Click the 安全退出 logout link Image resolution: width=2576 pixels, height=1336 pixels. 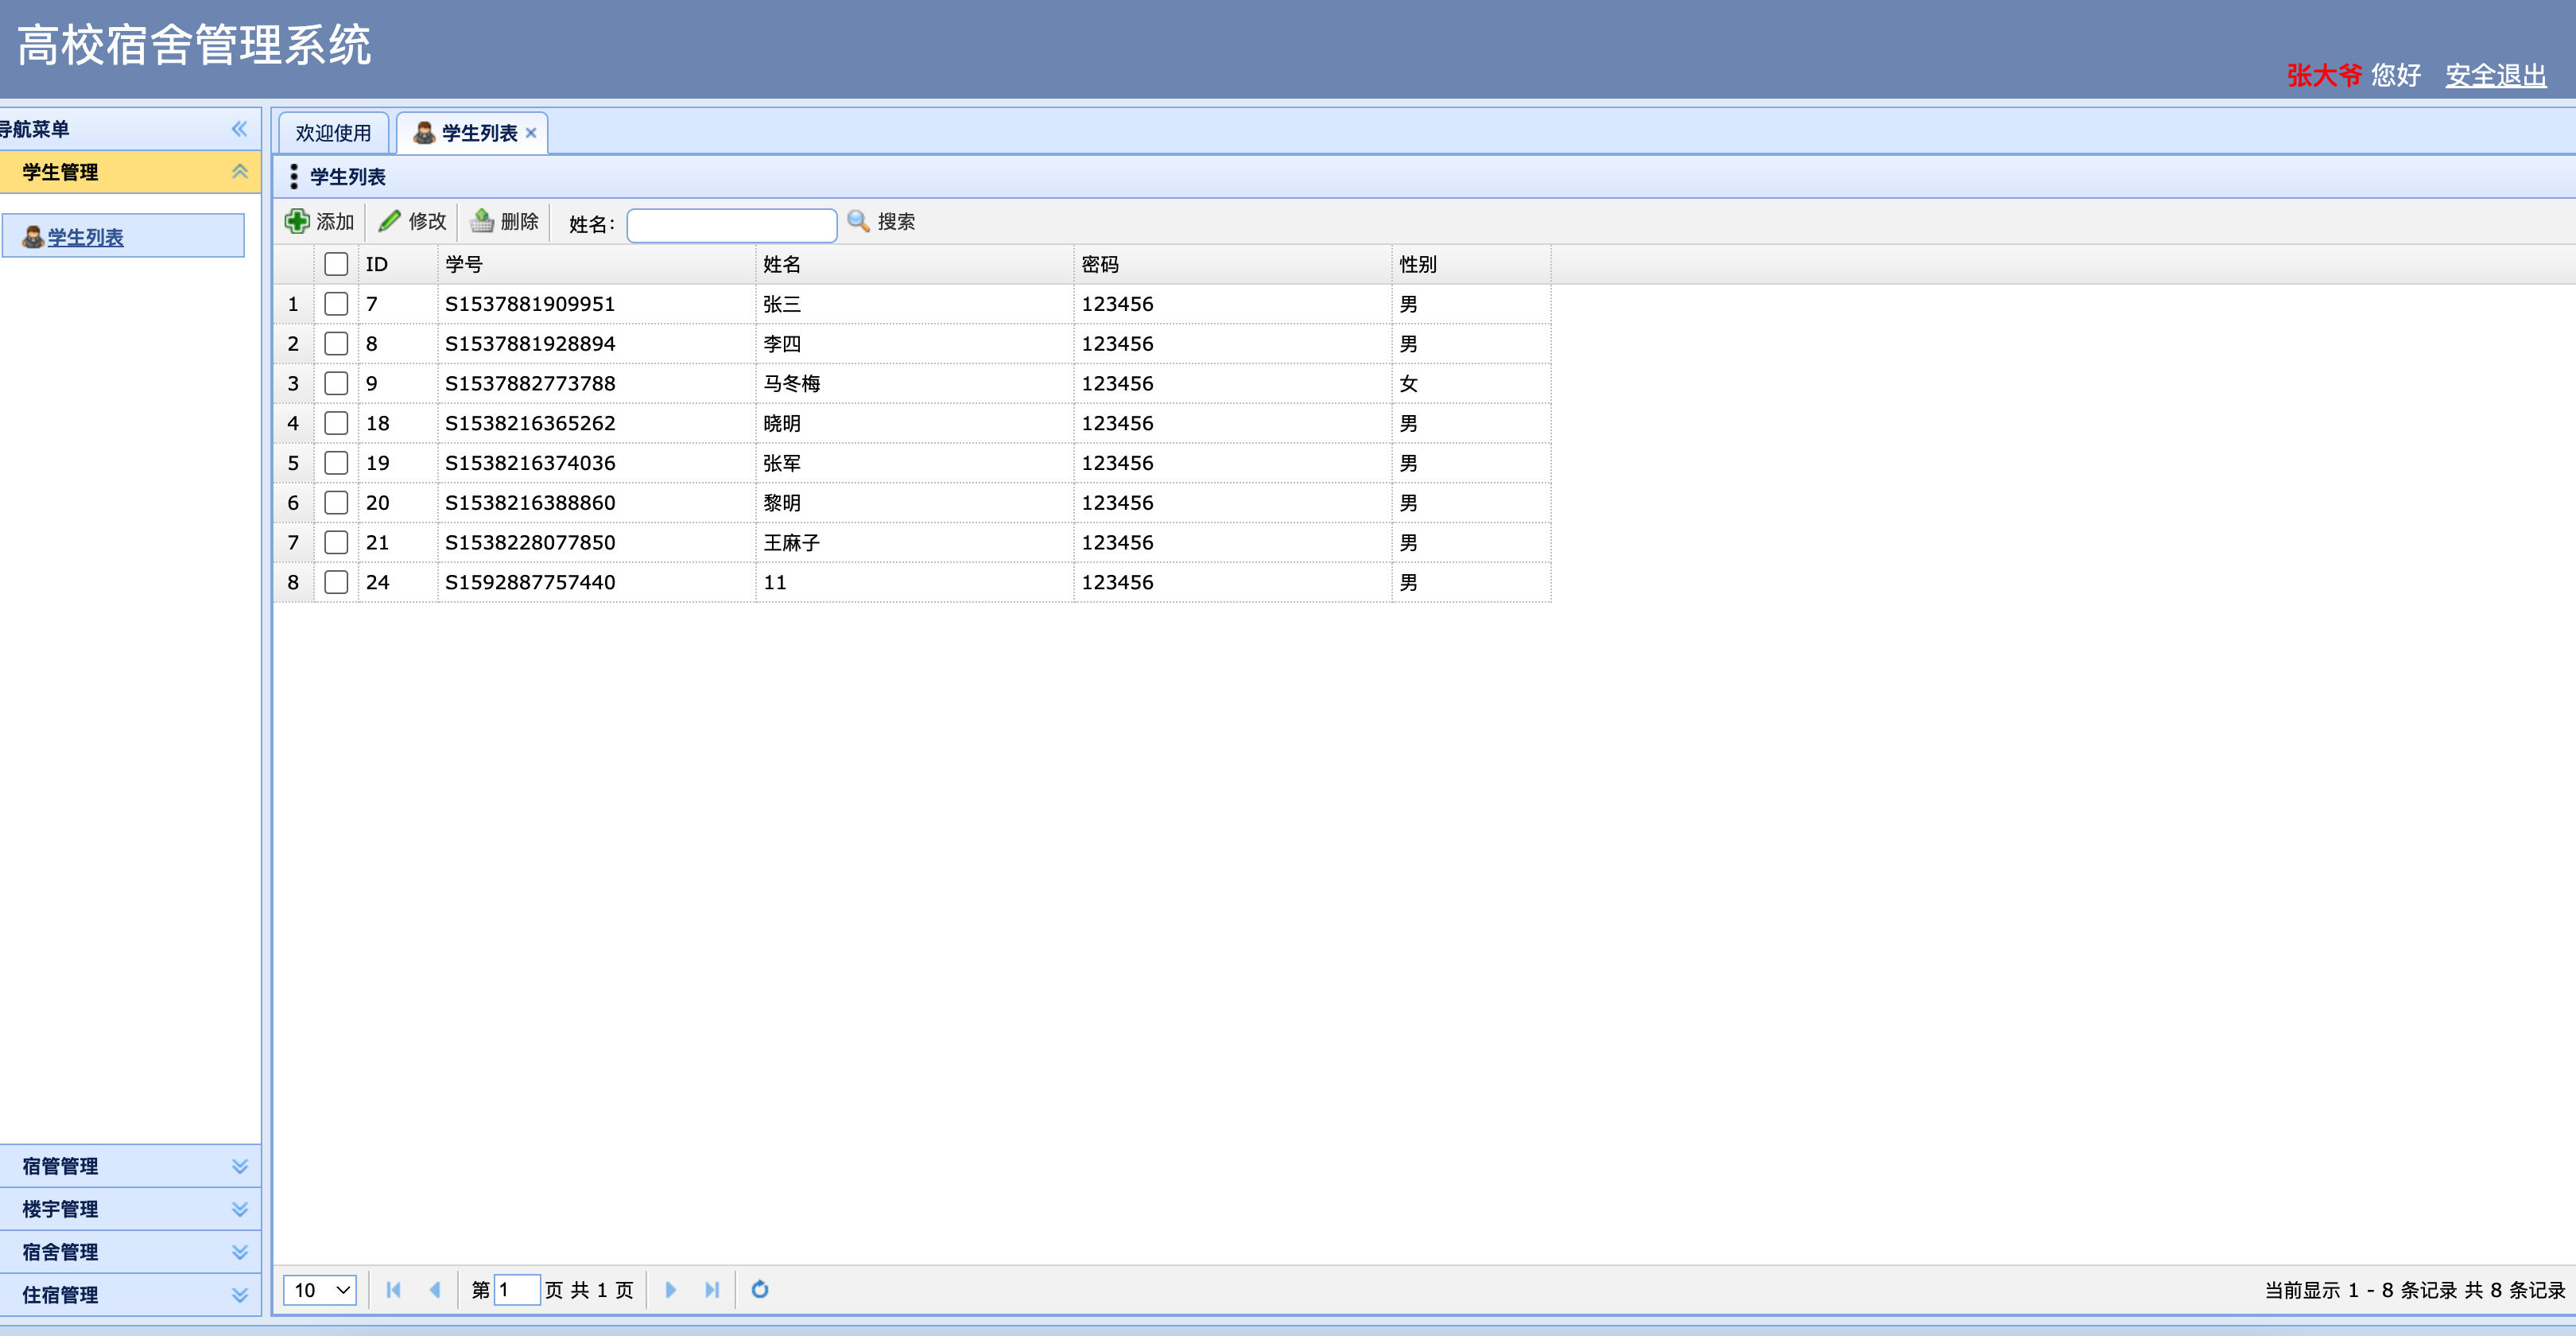click(2495, 75)
